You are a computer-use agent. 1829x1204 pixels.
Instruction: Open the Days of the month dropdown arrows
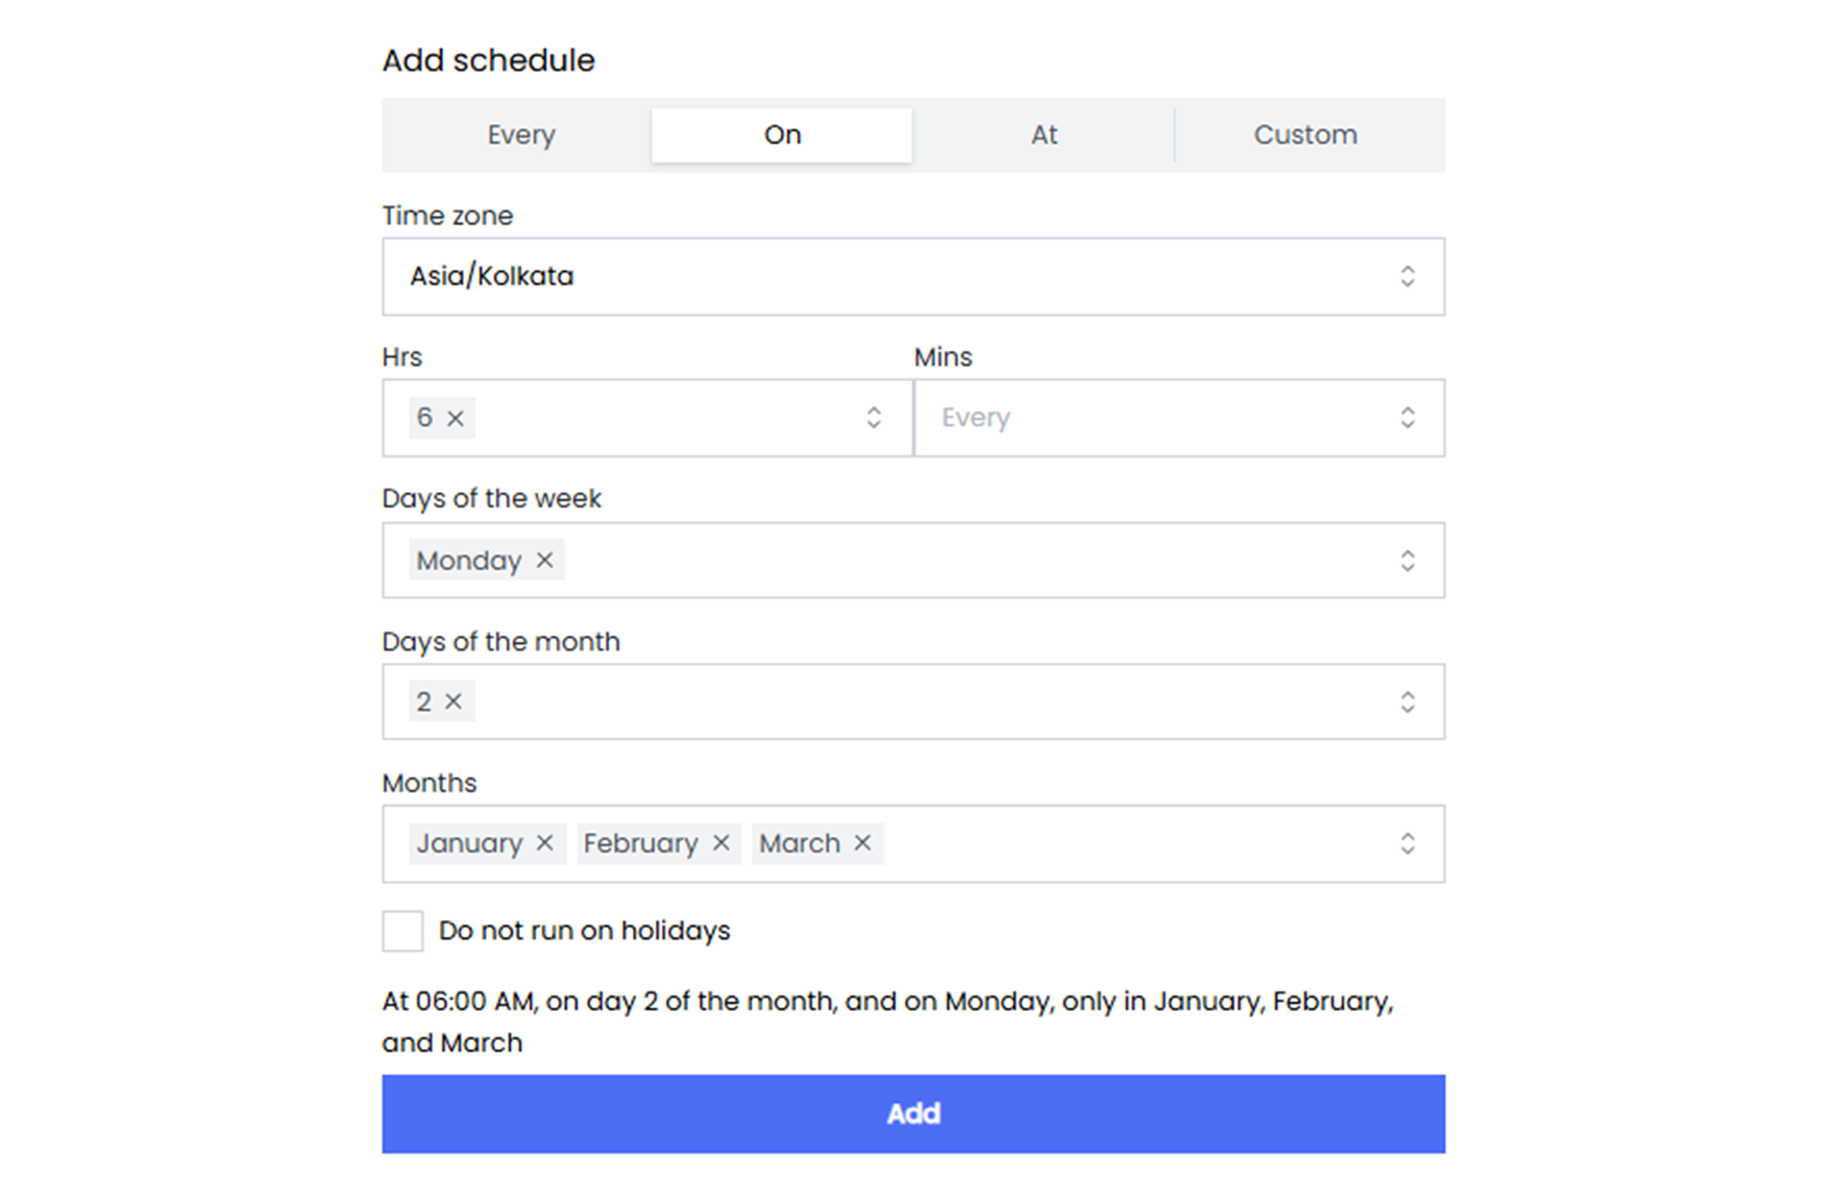point(1407,702)
